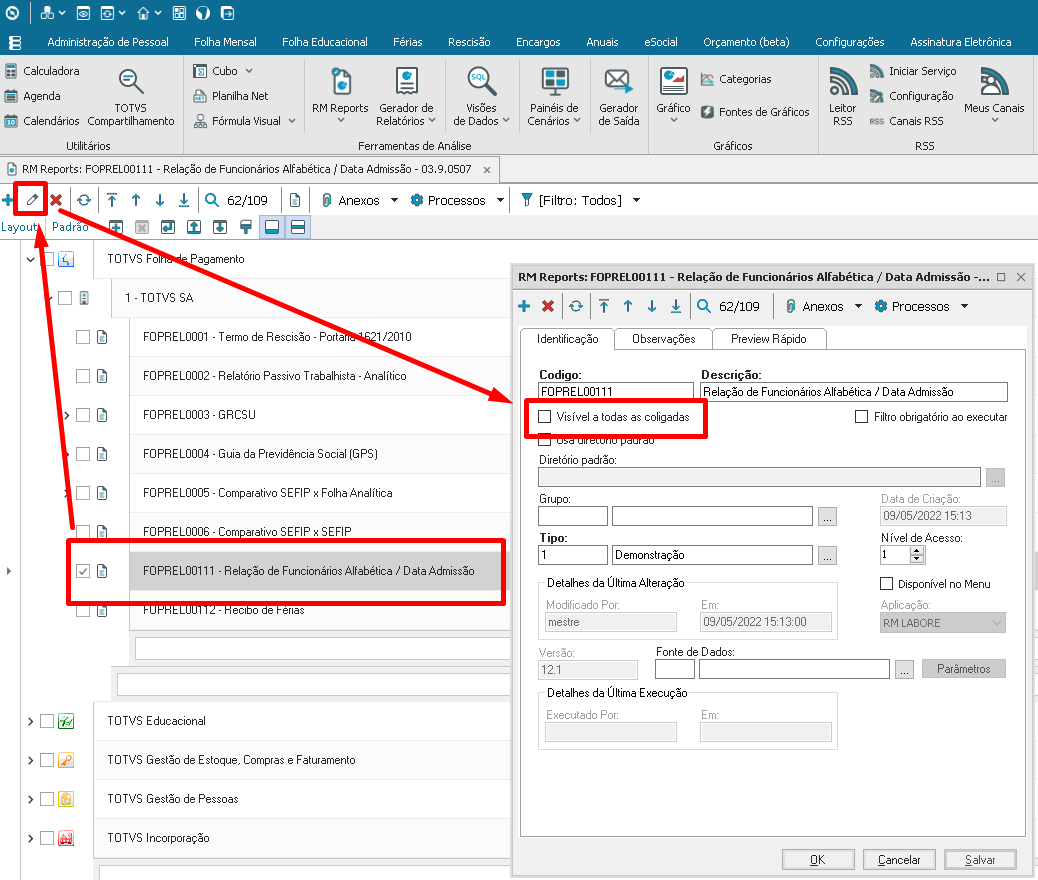The height and width of the screenshot is (880, 1038).
Task: Increase the Nível de Acesso value
Action: [917, 551]
